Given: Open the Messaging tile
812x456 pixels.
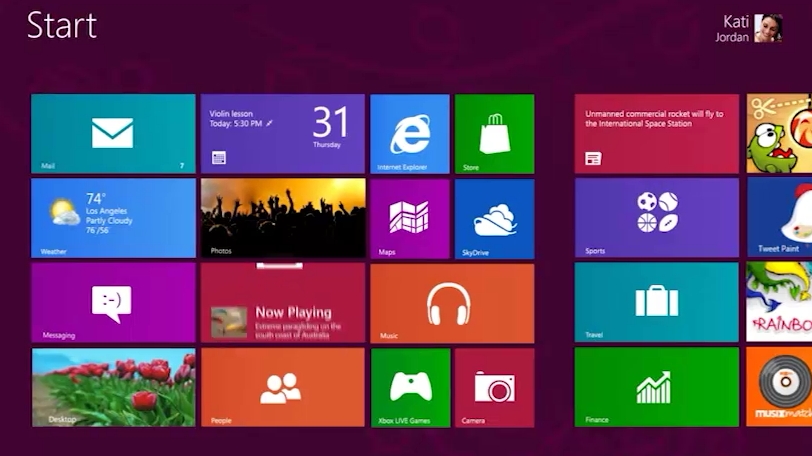Looking at the screenshot, I should click(113, 303).
